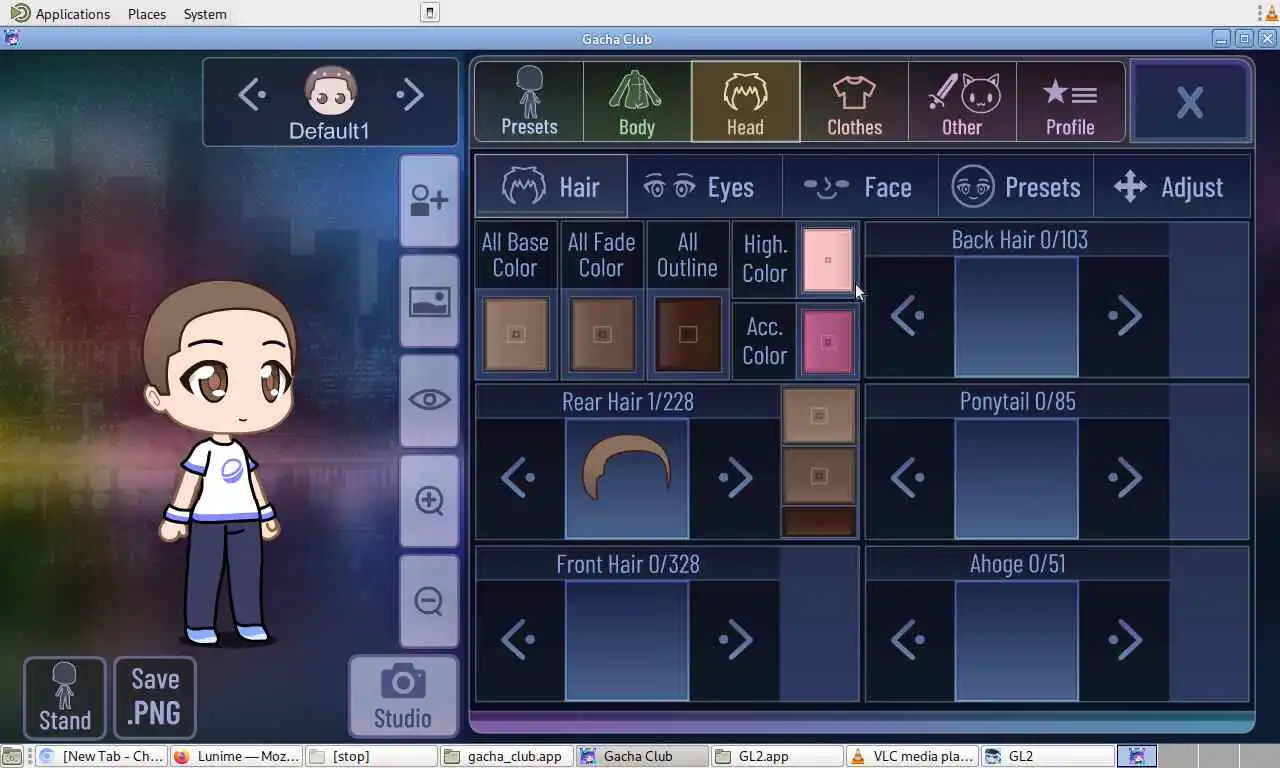Open the head Presets sub-tab
1280x768 pixels.
coord(1016,186)
